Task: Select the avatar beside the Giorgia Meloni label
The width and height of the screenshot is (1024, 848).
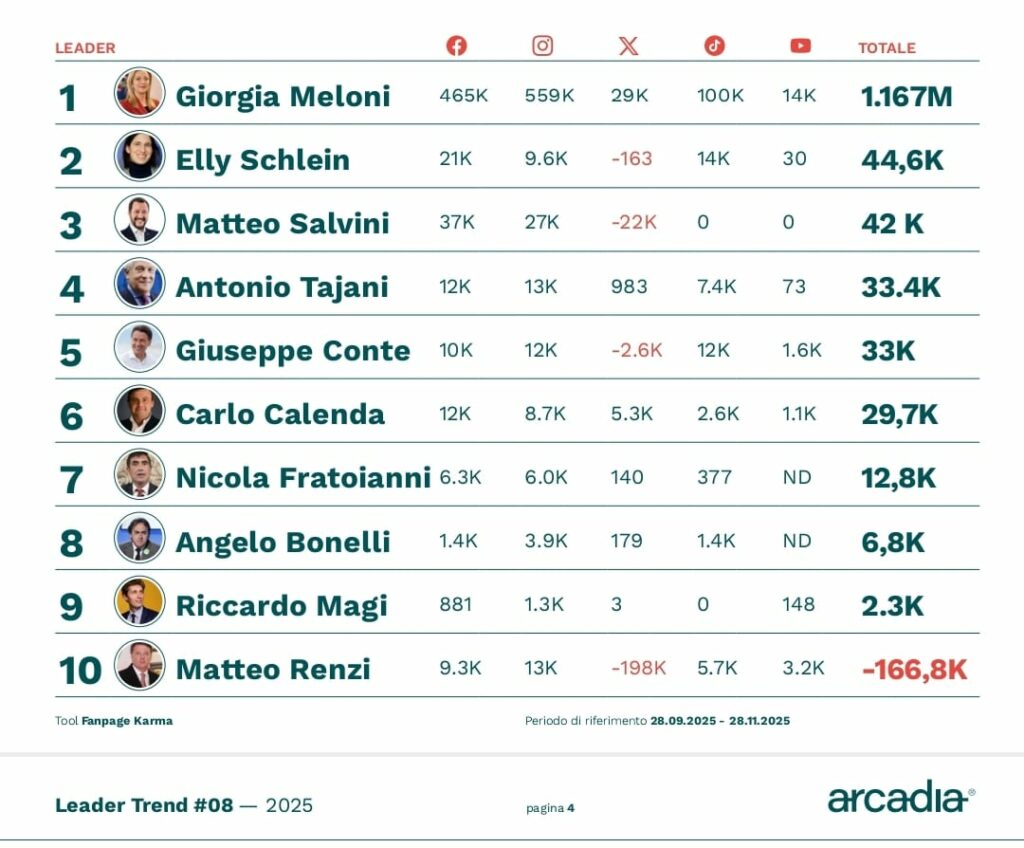Action: click(139, 93)
